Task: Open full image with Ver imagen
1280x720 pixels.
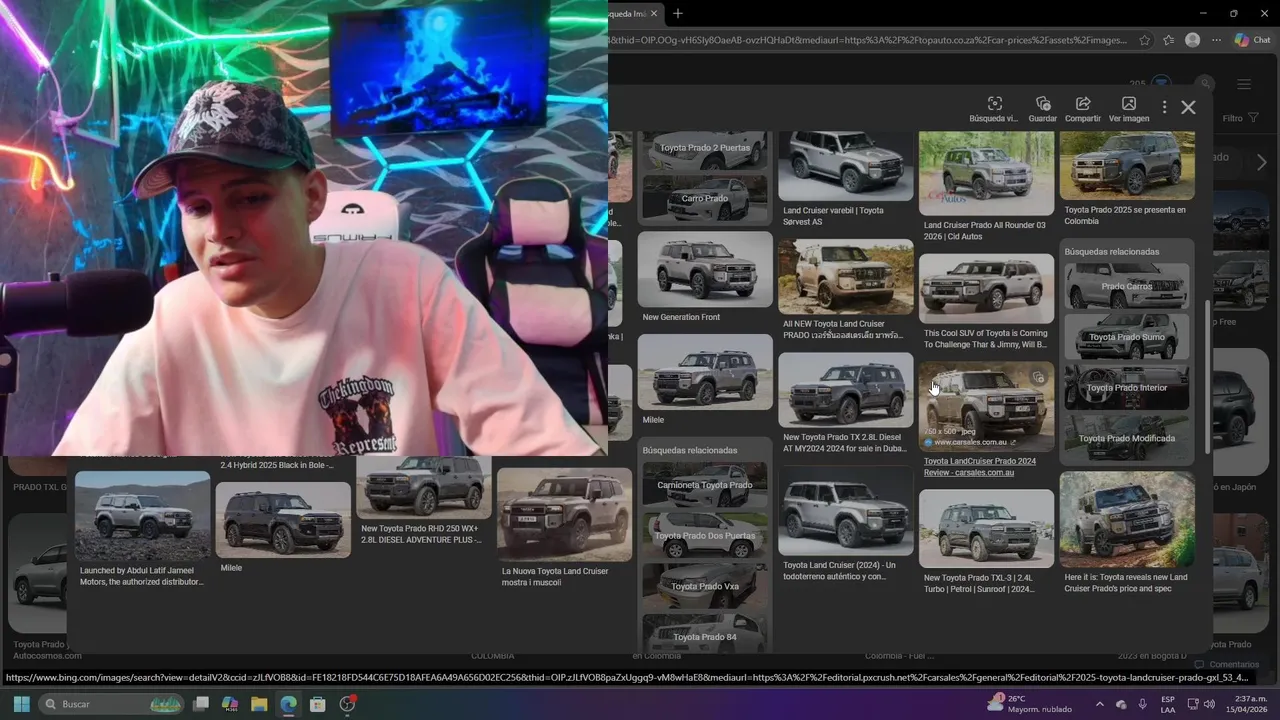Action: pyautogui.click(x=1129, y=110)
